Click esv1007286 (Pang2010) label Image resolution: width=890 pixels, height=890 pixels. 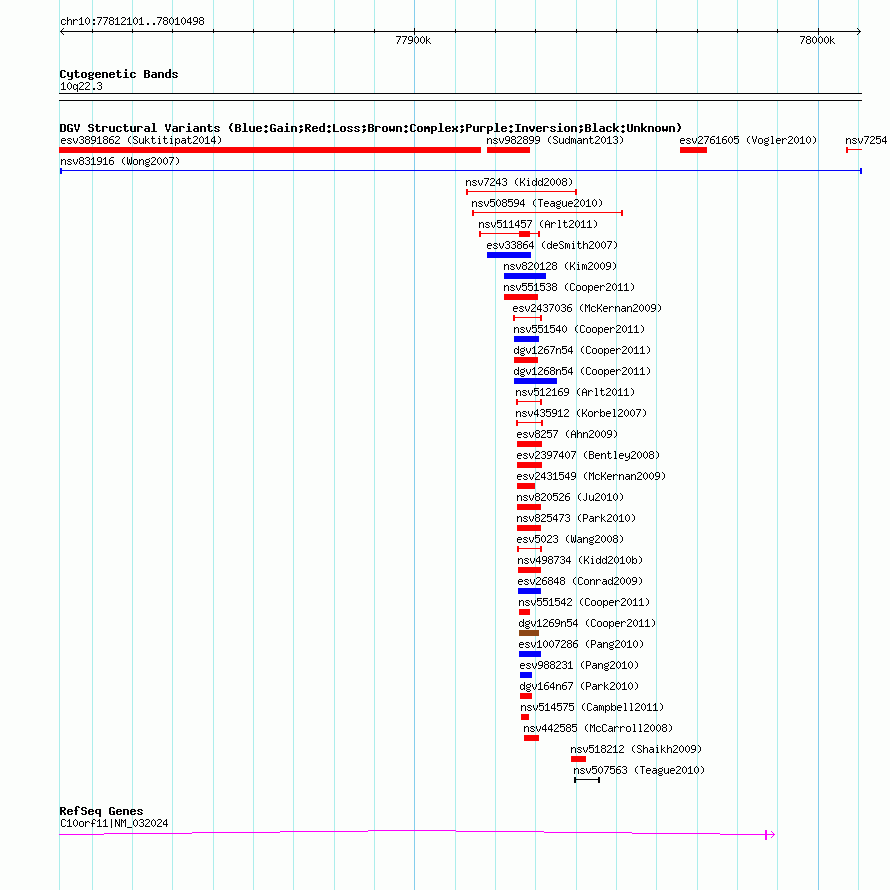pyautogui.click(x=581, y=644)
